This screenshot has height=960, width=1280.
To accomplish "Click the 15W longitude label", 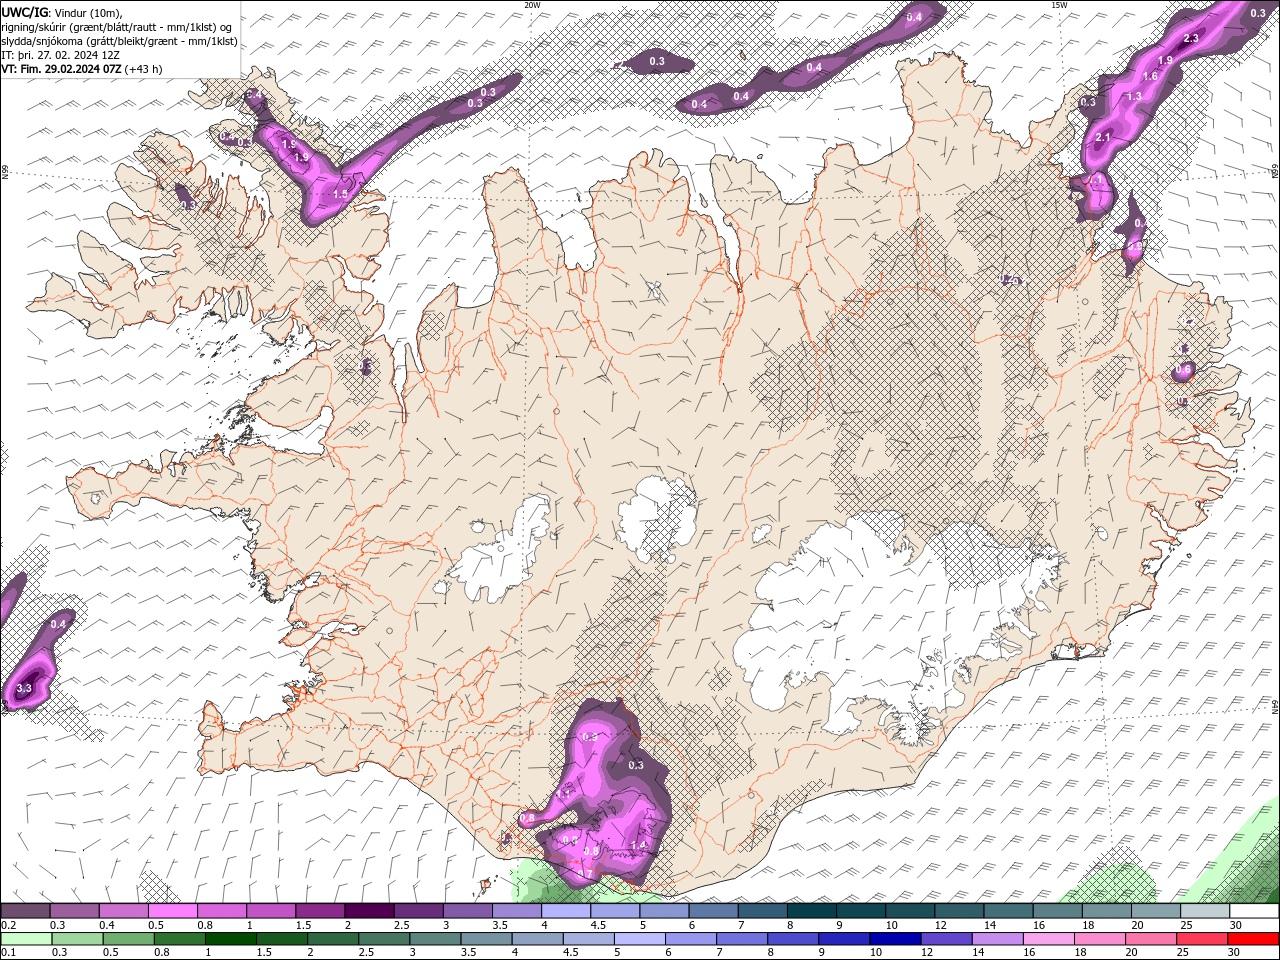I will (1059, 5).
